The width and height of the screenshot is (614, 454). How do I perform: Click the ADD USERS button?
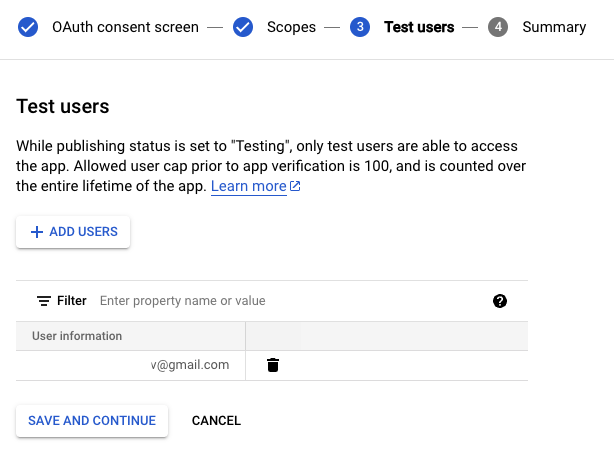(73, 232)
